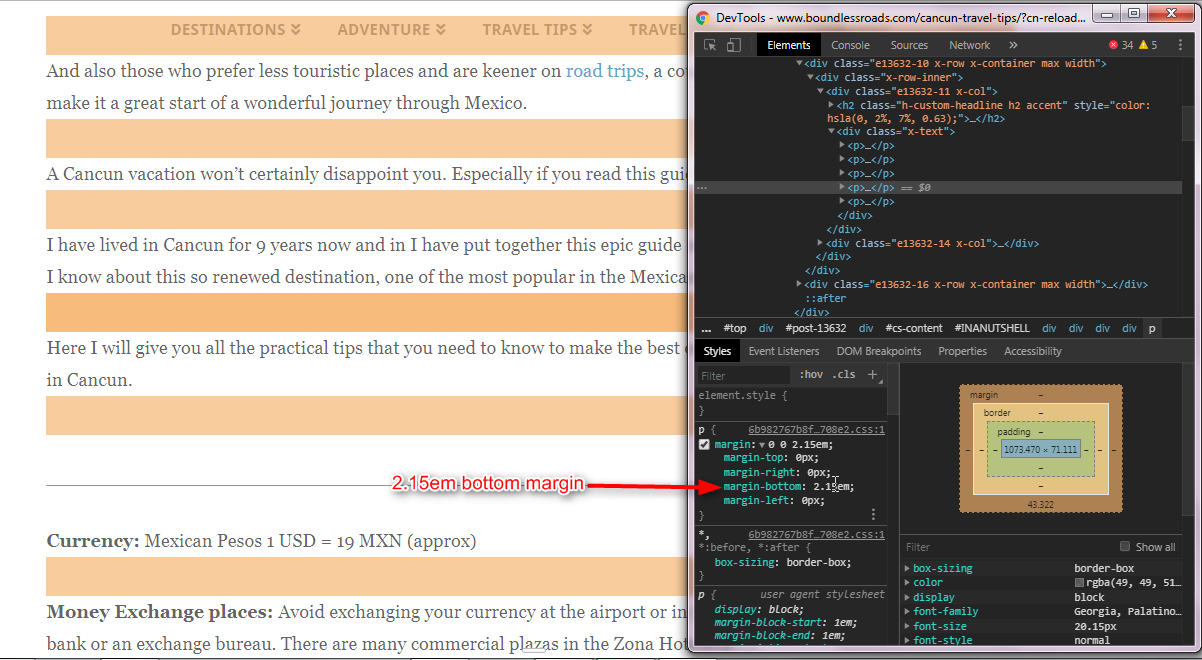1202x660 pixels.
Task: Click the element.style rule header
Action: point(743,395)
